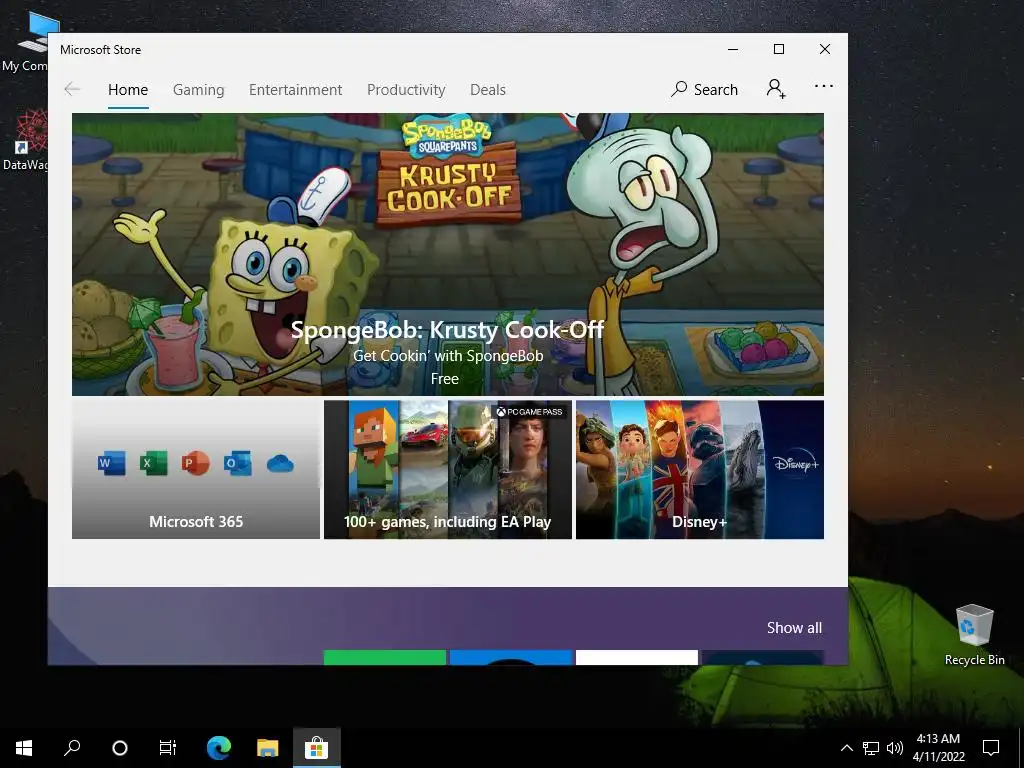Show hidden system tray icons
This screenshot has width=1024, height=768.
pos(846,748)
